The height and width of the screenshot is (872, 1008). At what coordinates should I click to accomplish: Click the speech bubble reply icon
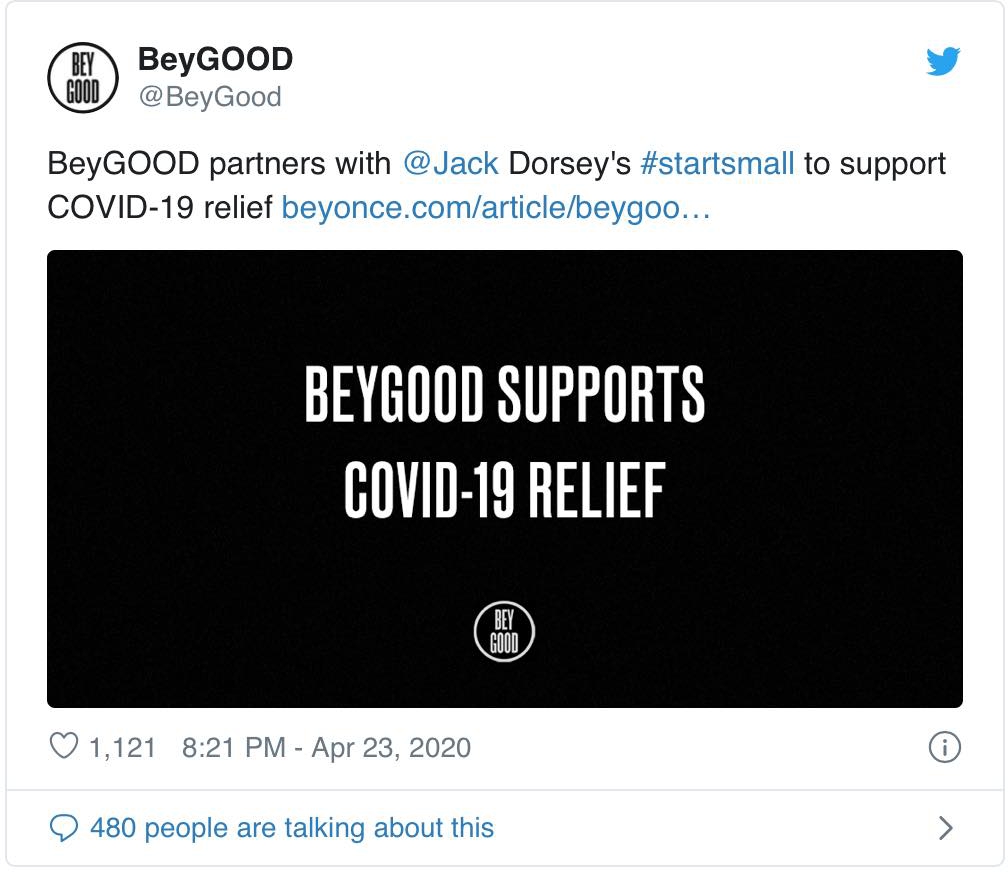[64, 828]
